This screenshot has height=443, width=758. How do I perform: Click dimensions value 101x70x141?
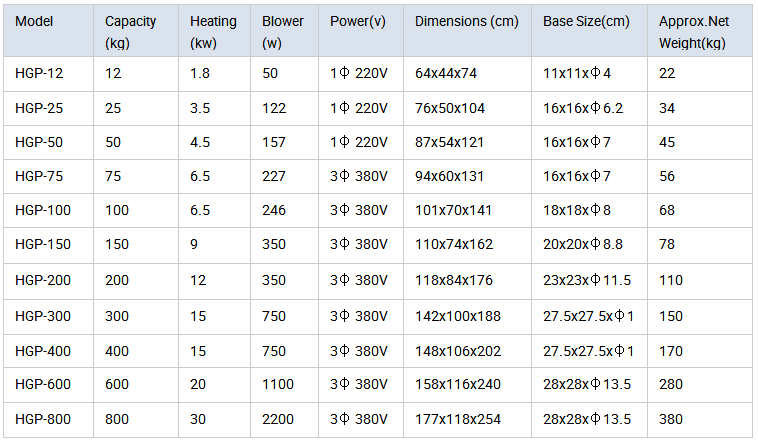point(453,210)
